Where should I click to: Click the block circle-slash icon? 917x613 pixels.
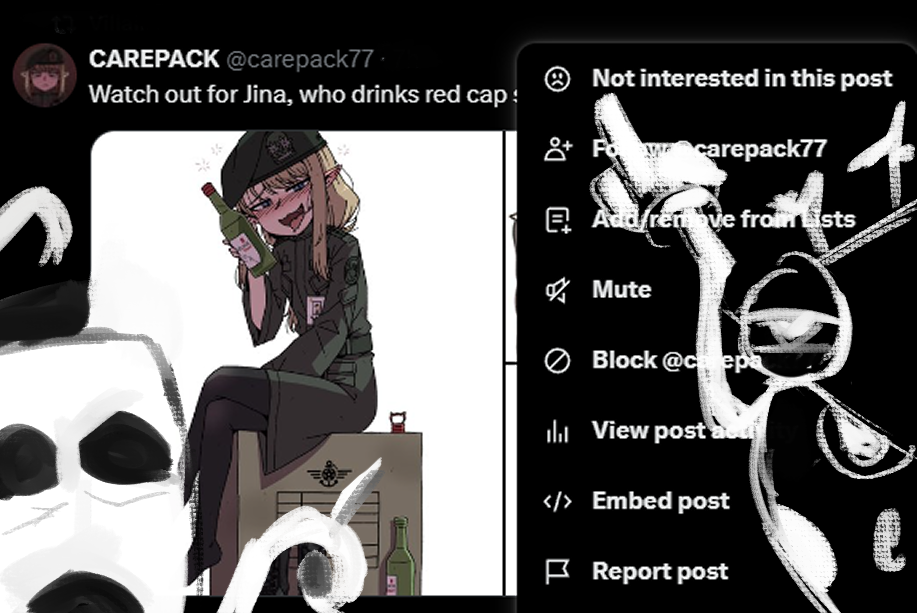click(557, 361)
